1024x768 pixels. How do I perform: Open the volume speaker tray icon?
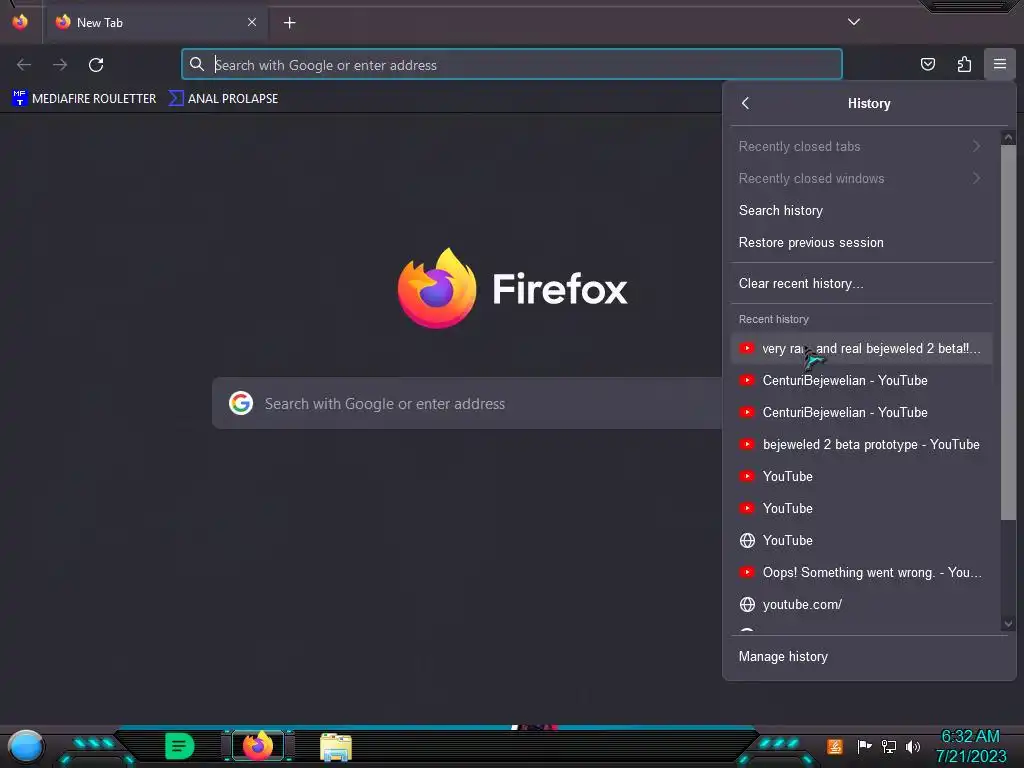click(x=913, y=746)
